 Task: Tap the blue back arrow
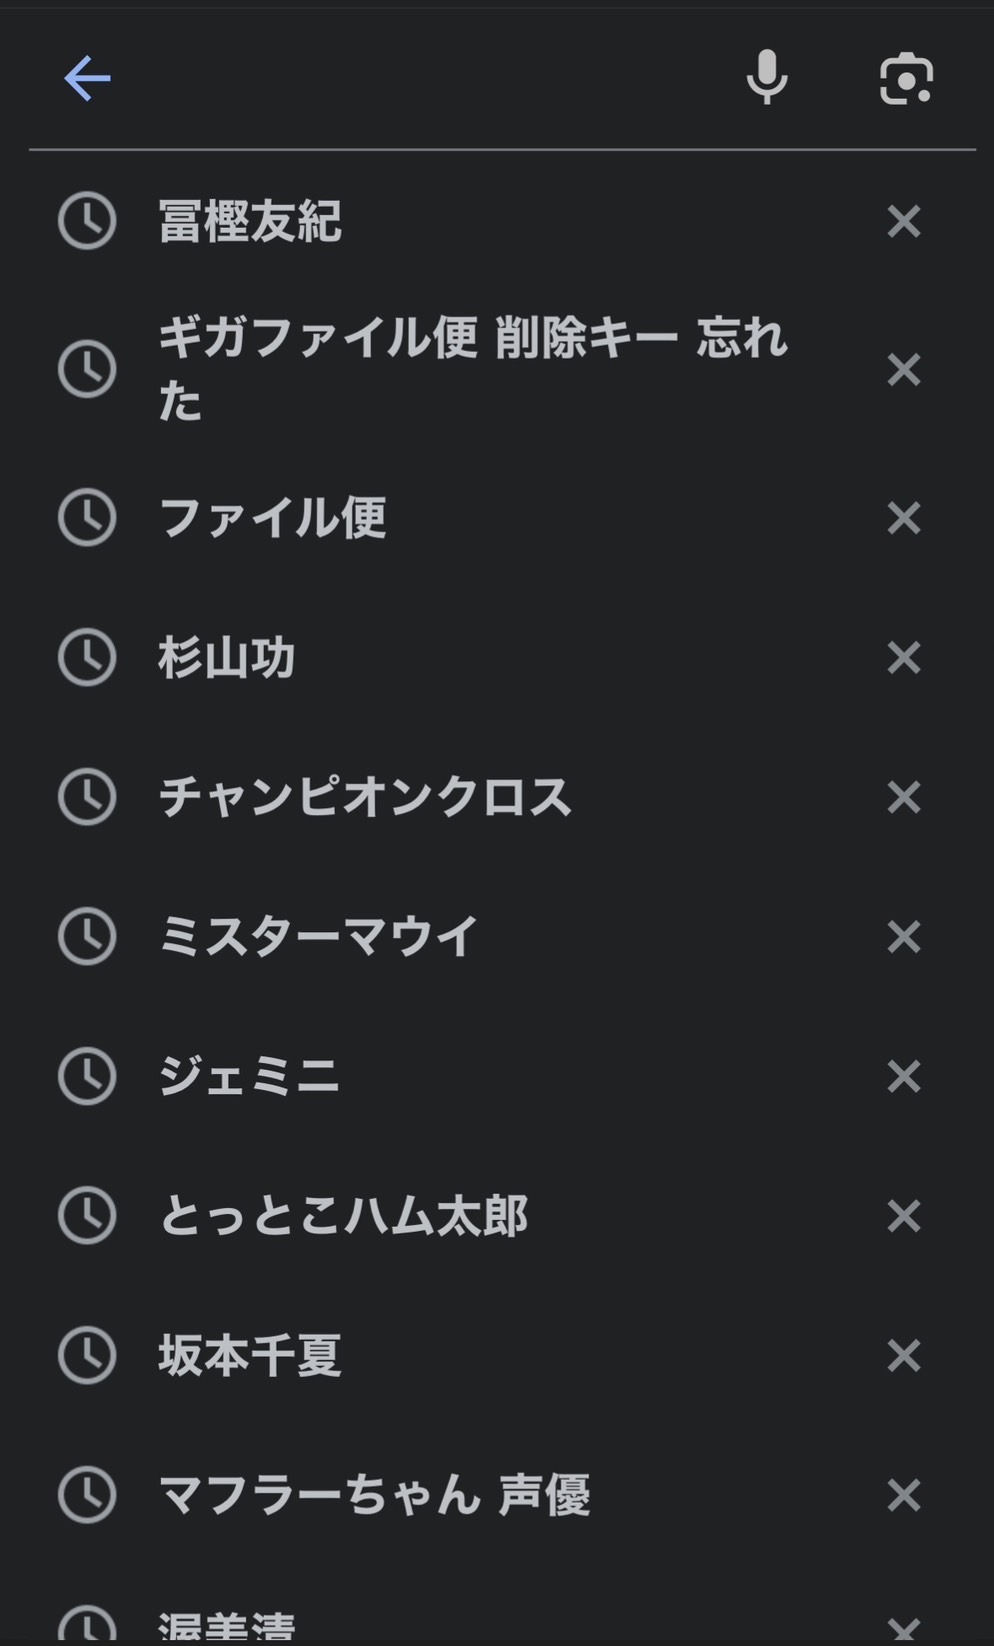(x=87, y=79)
